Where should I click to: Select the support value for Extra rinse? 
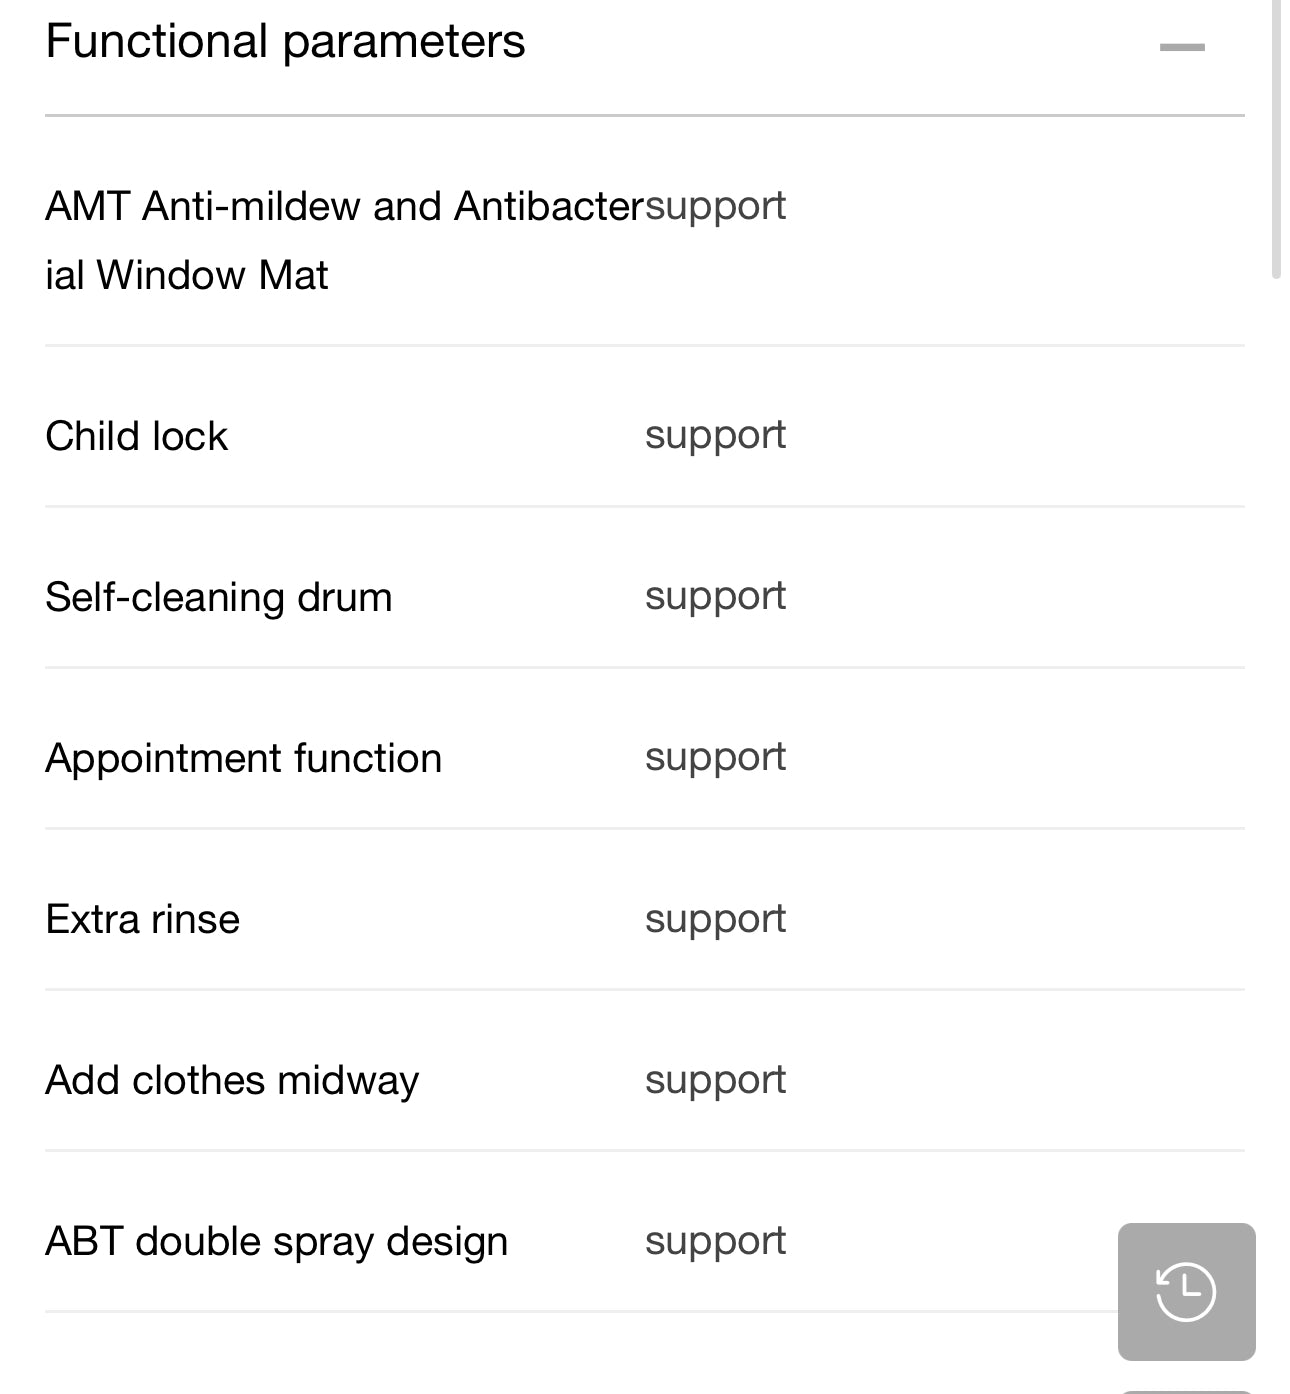coord(716,919)
